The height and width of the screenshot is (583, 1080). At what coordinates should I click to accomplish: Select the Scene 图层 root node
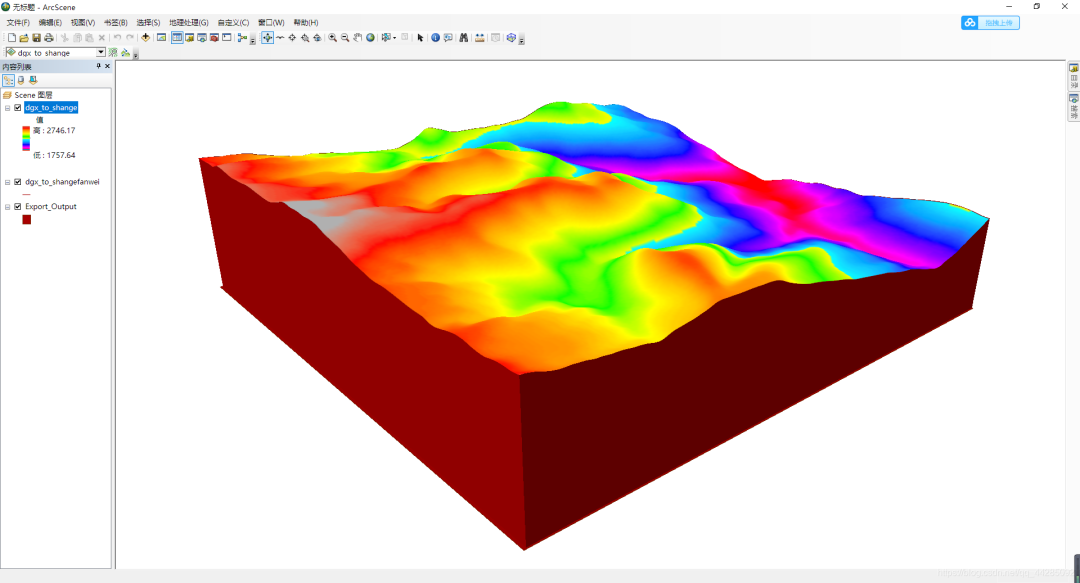tap(33, 95)
